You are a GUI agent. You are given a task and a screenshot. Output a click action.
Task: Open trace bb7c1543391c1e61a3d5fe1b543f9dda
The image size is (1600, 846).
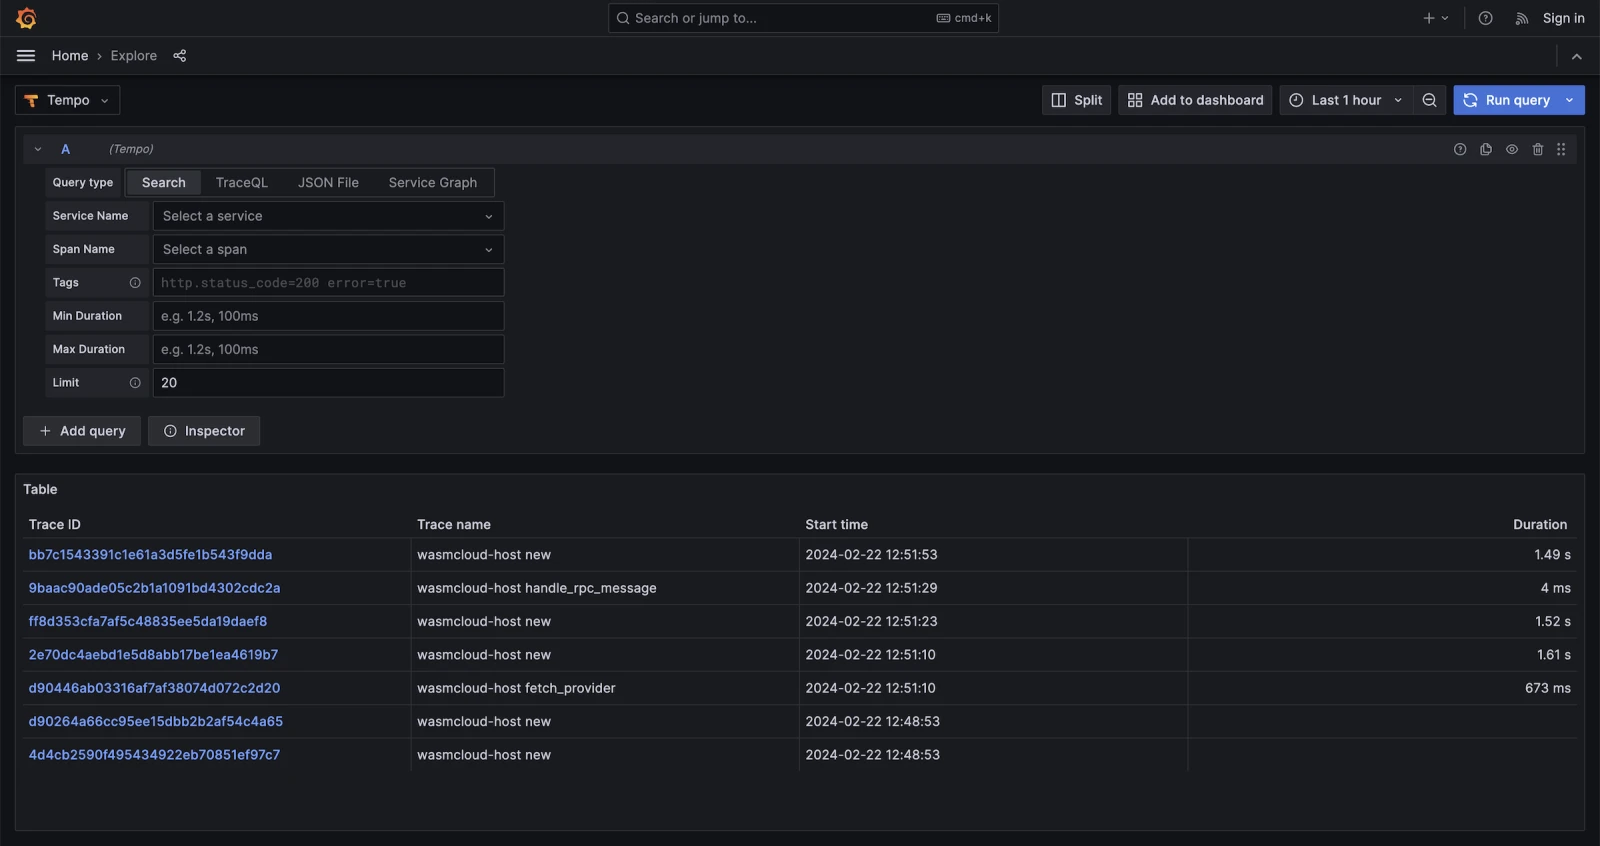150,555
